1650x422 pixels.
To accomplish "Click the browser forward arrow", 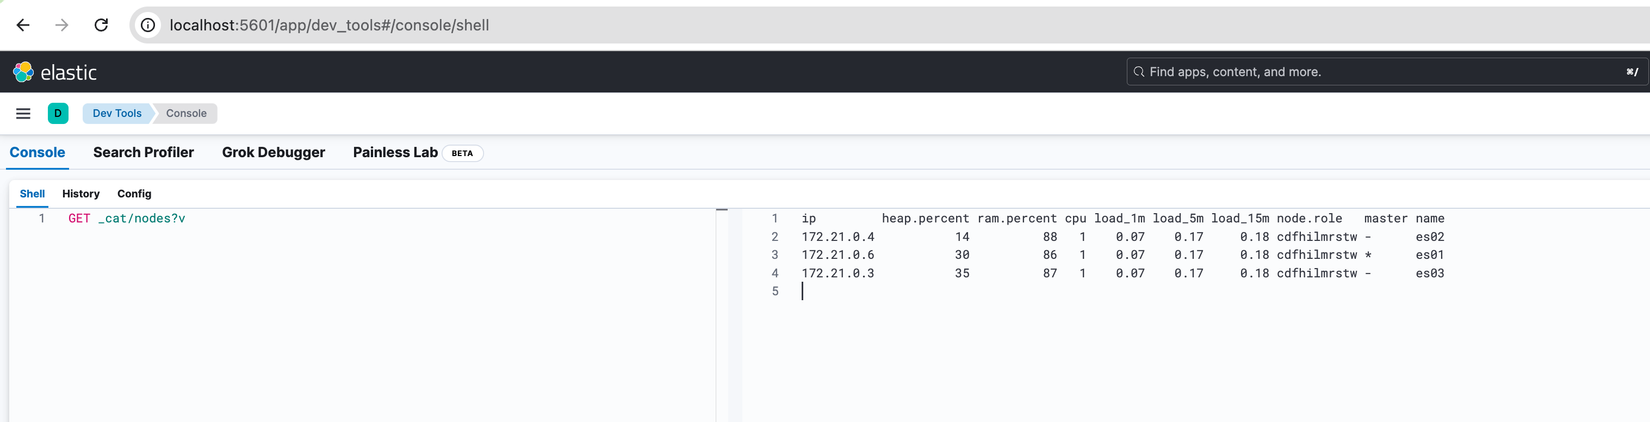I will (x=62, y=25).
